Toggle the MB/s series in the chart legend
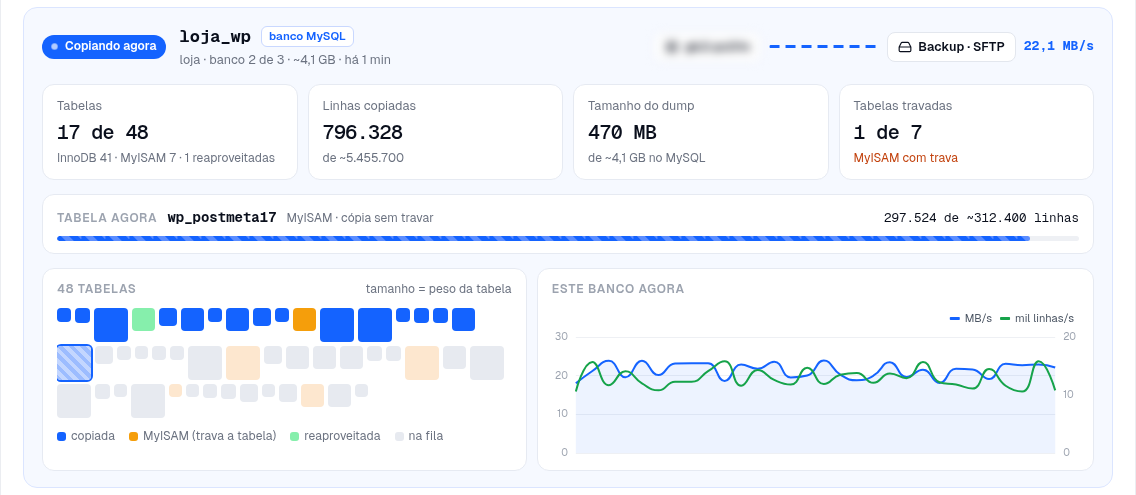The height and width of the screenshot is (495, 1136). [x=971, y=318]
